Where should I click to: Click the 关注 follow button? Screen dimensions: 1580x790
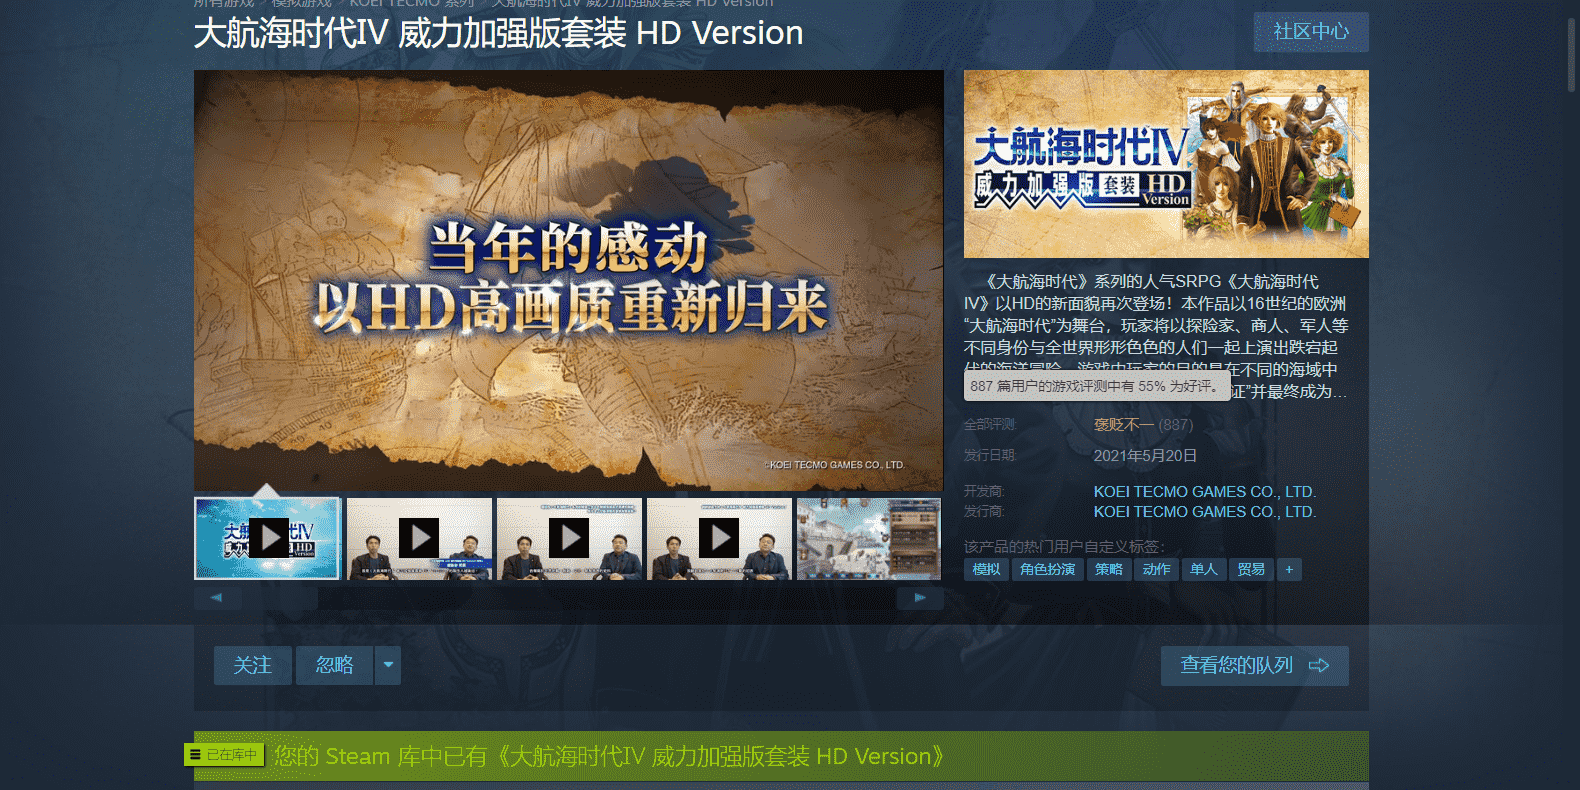tap(253, 665)
